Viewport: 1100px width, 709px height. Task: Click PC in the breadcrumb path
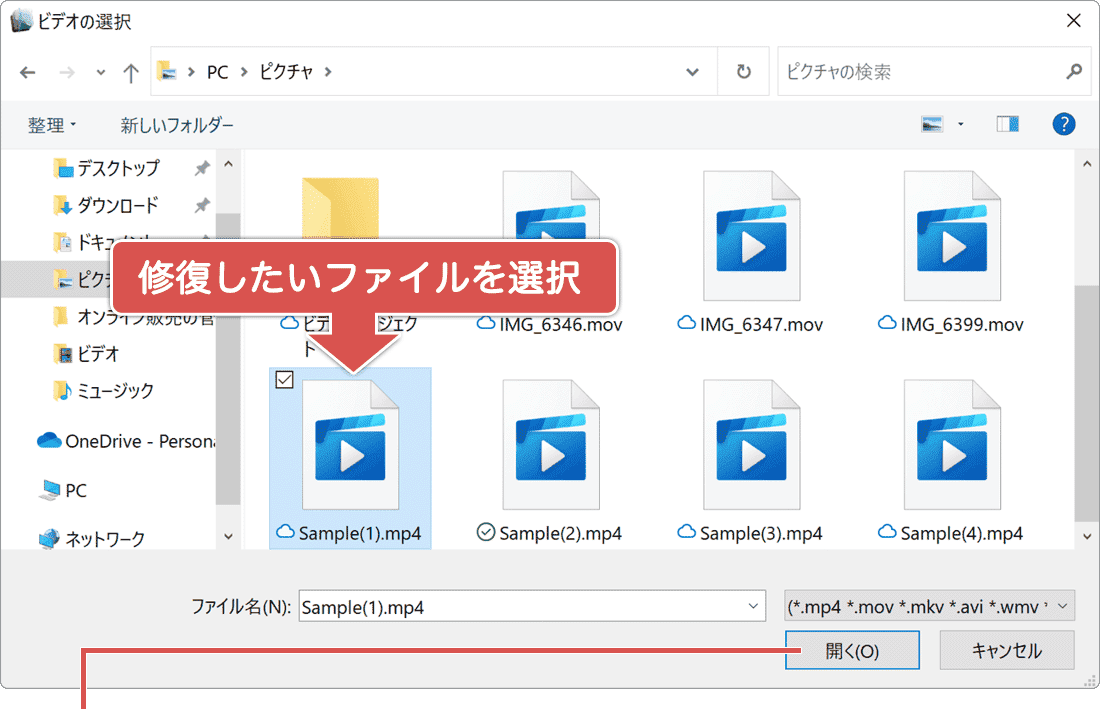pyautogui.click(x=216, y=71)
